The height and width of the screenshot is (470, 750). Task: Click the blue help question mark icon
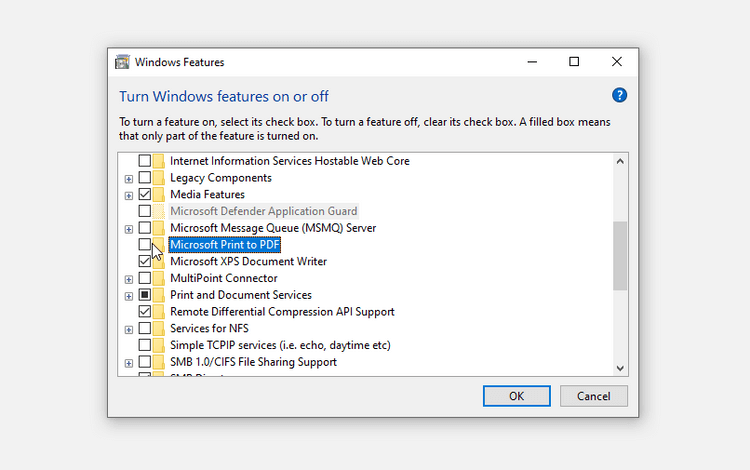619,96
